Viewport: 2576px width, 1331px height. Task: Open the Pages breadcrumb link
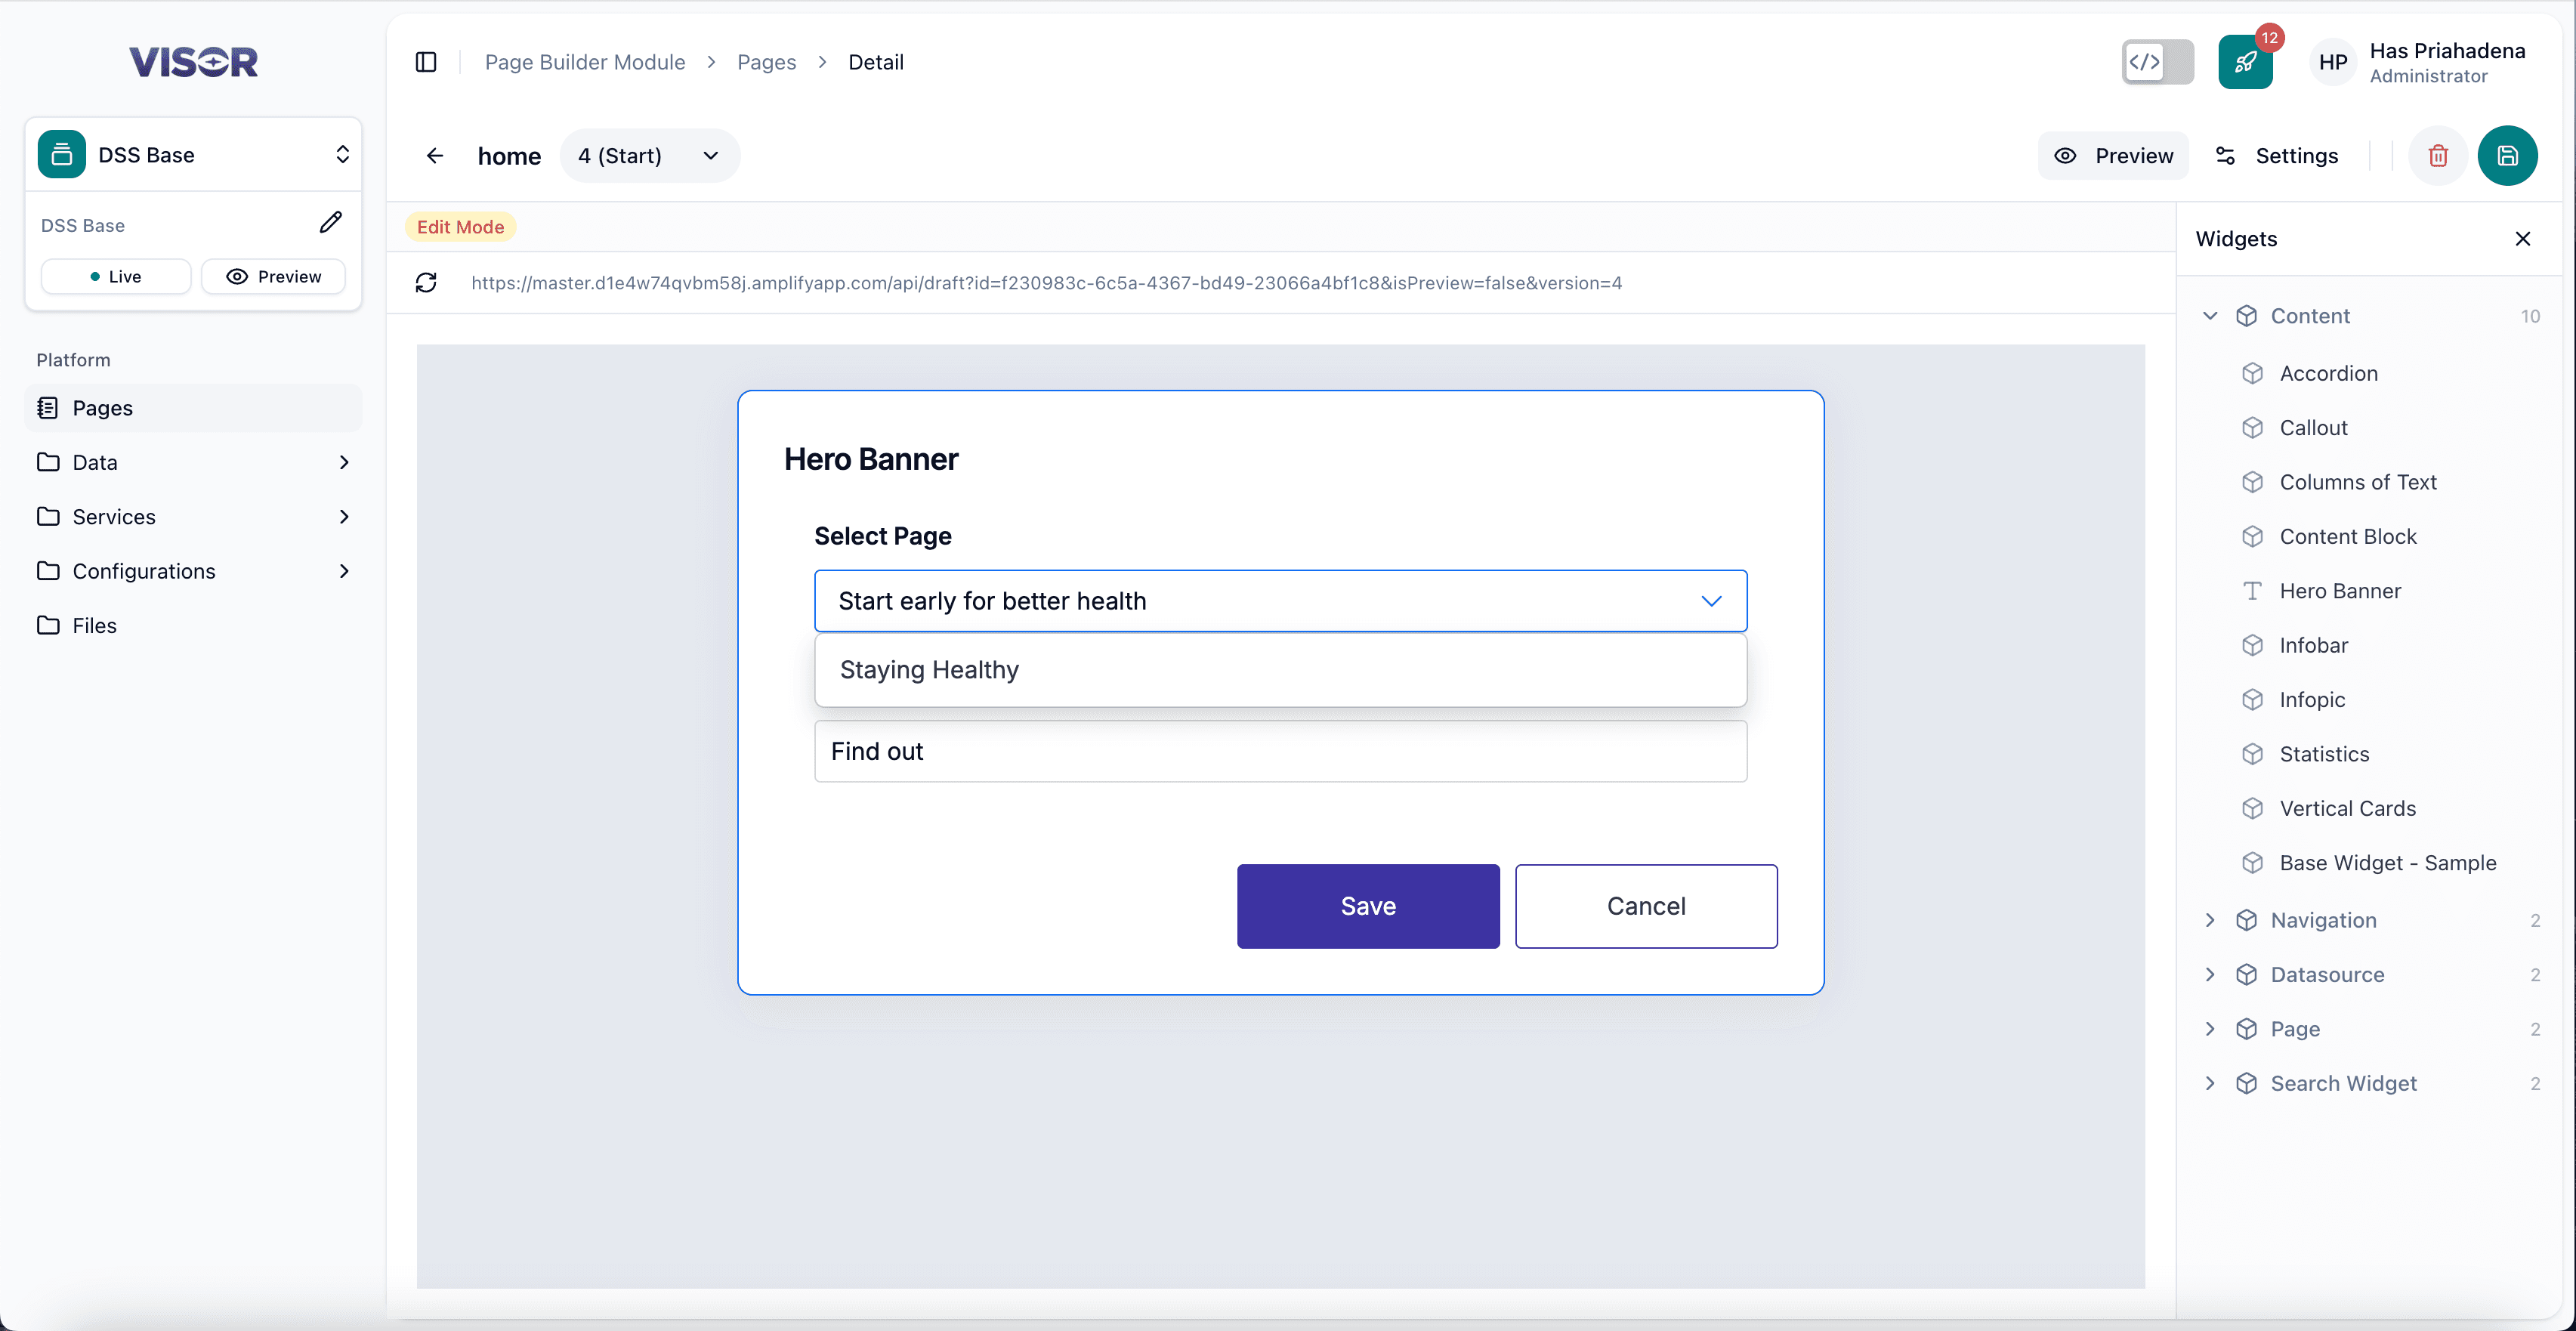[x=766, y=61]
